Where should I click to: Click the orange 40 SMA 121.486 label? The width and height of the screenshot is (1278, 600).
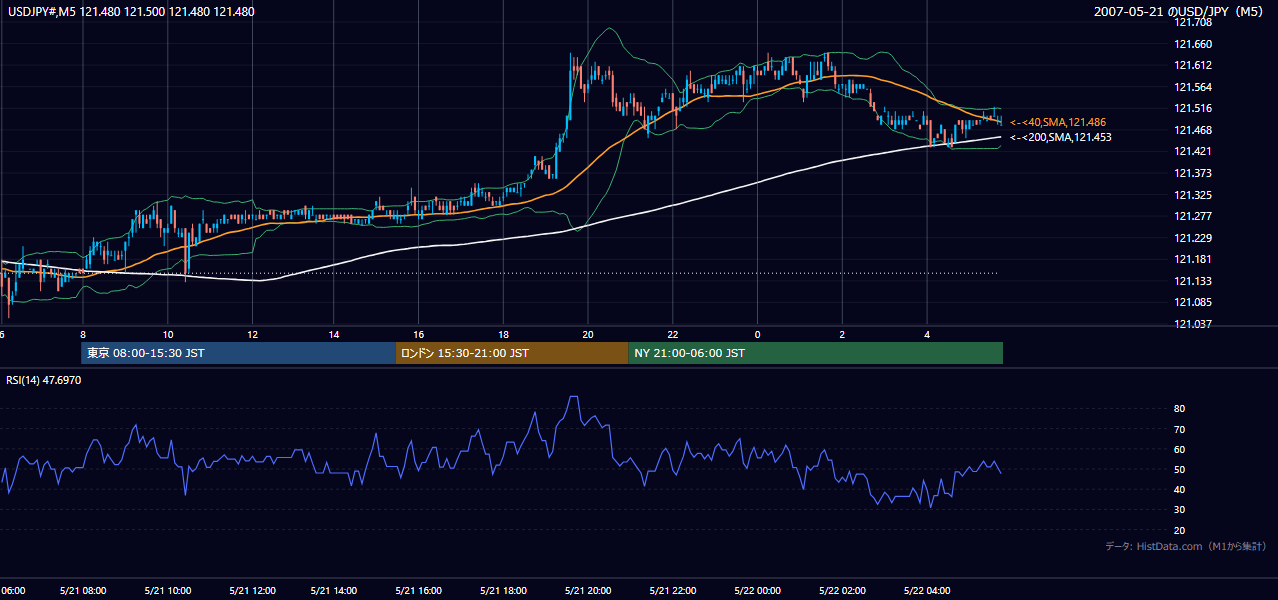point(1058,122)
